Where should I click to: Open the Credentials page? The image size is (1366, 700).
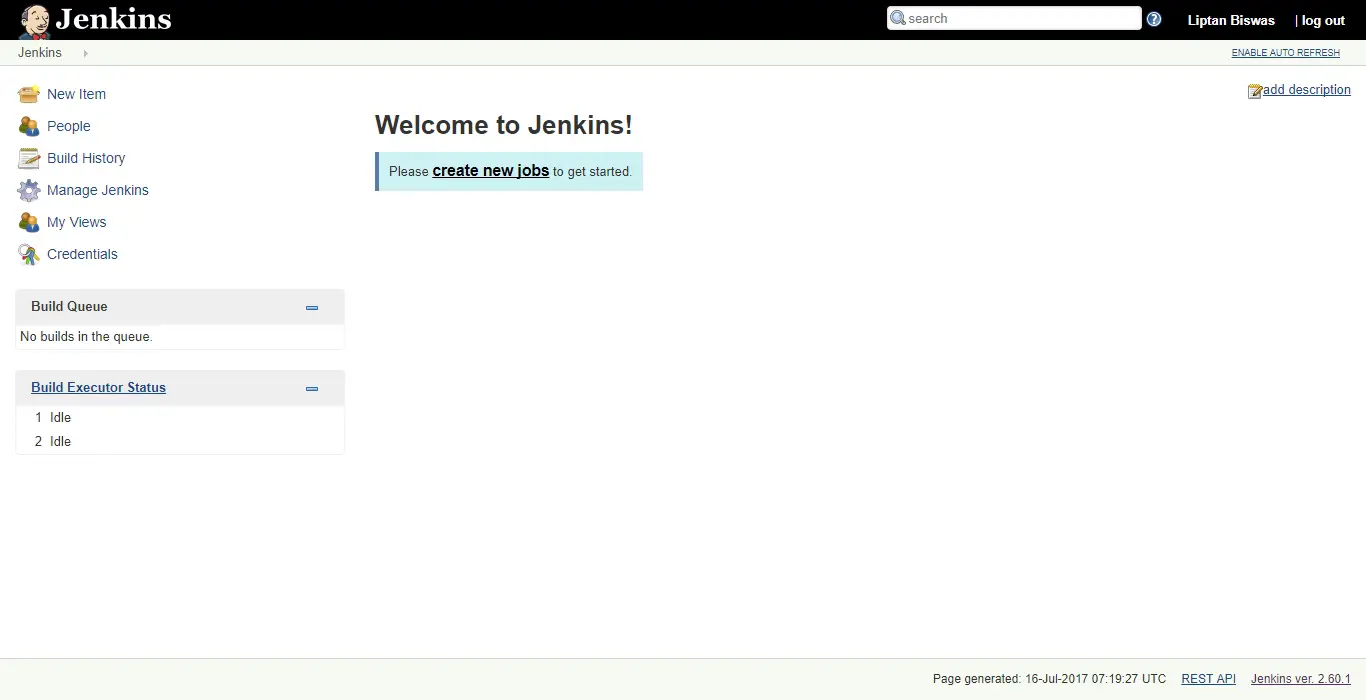(x=82, y=254)
